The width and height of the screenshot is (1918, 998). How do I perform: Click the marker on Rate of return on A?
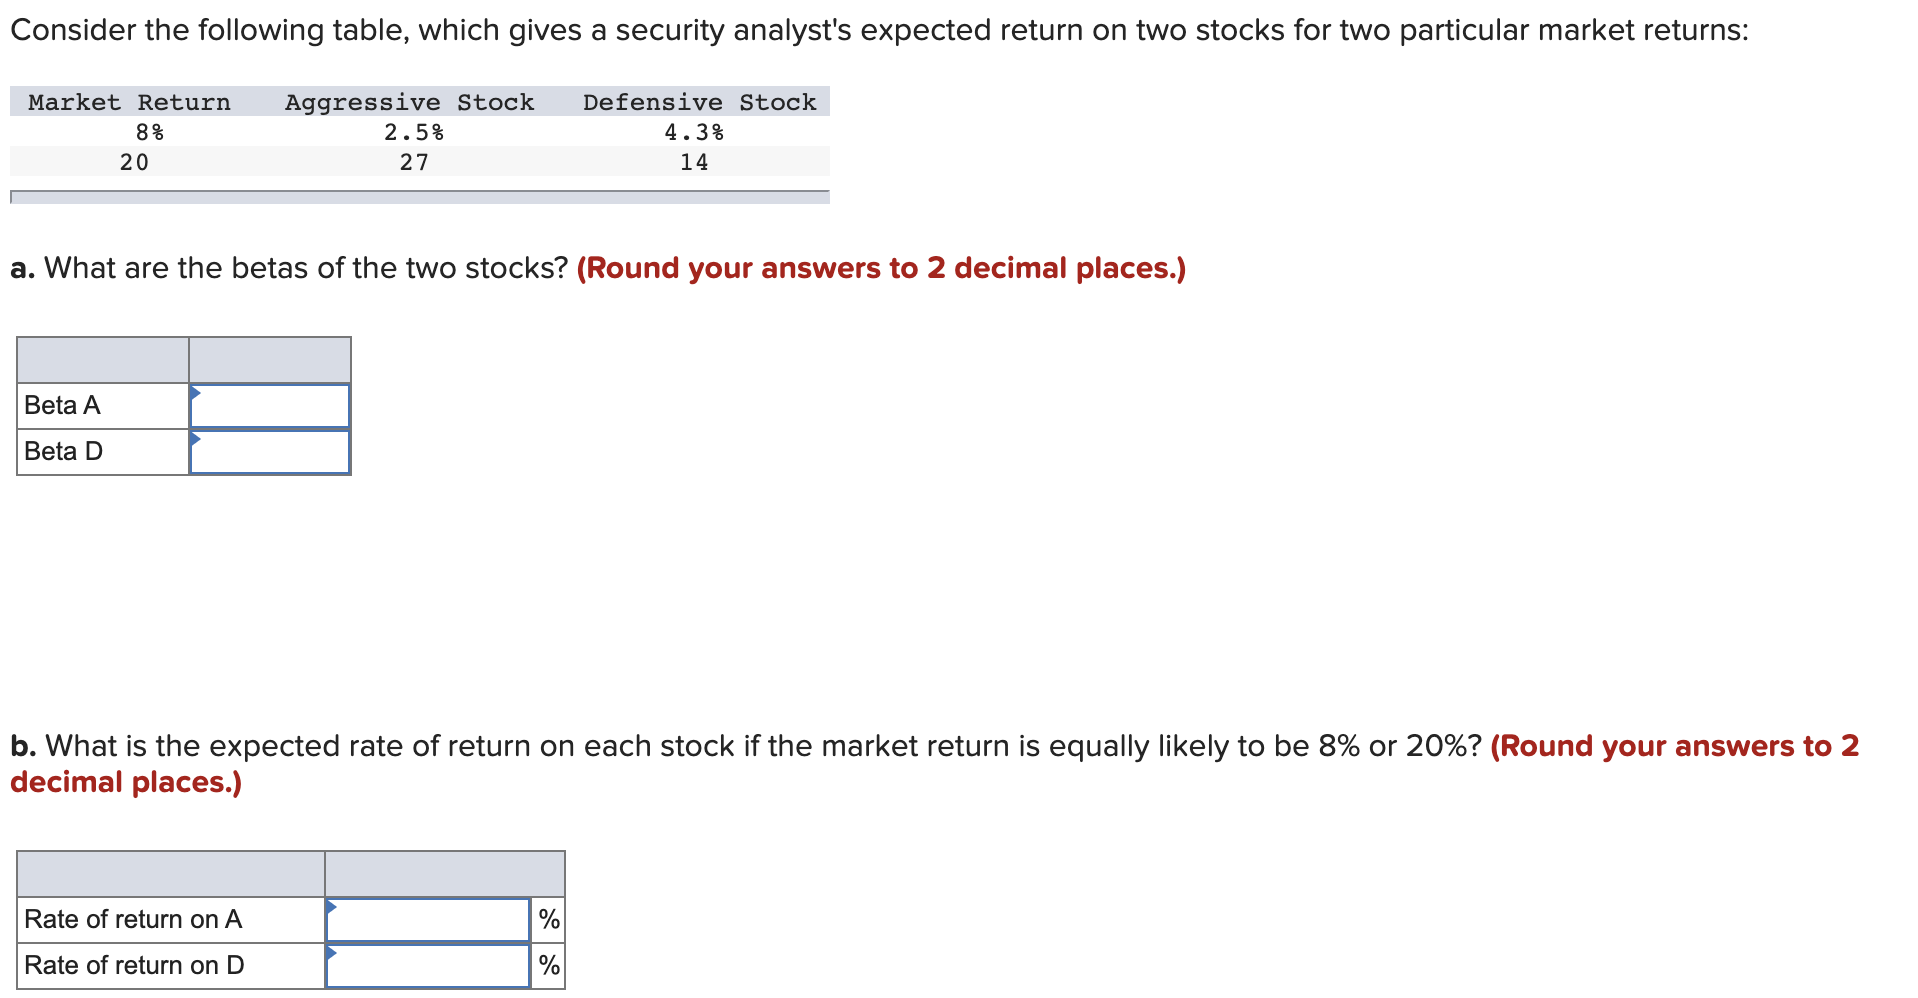(332, 905)
